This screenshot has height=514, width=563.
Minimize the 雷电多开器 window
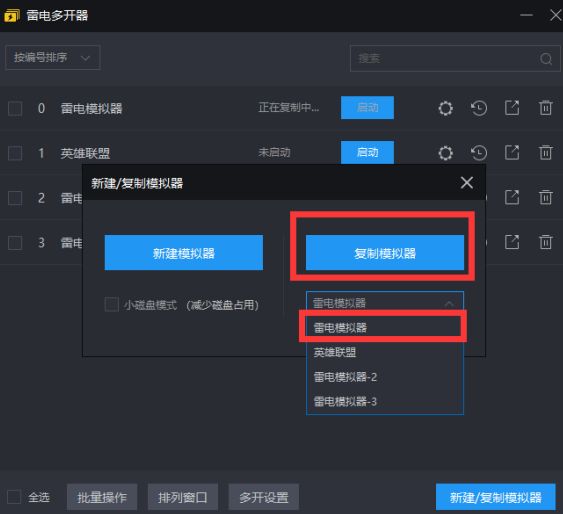(x=526, y=15)
